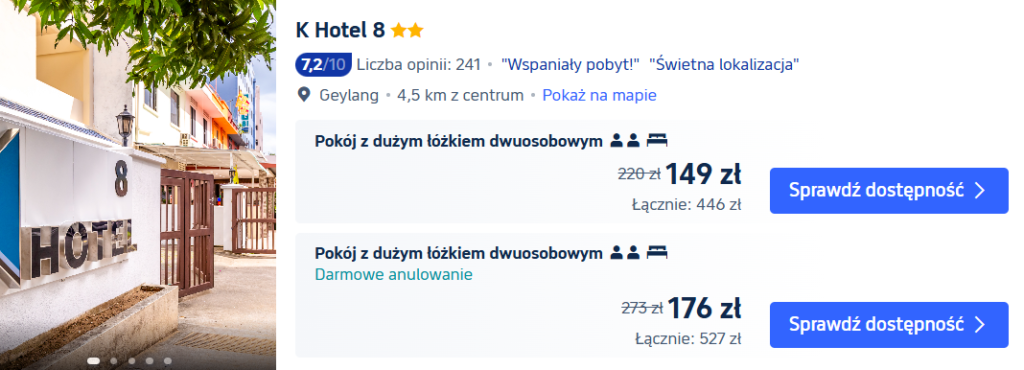Click the bed icon in first room row
Screen dimensions: 1024x370
[x=657, y=140]
